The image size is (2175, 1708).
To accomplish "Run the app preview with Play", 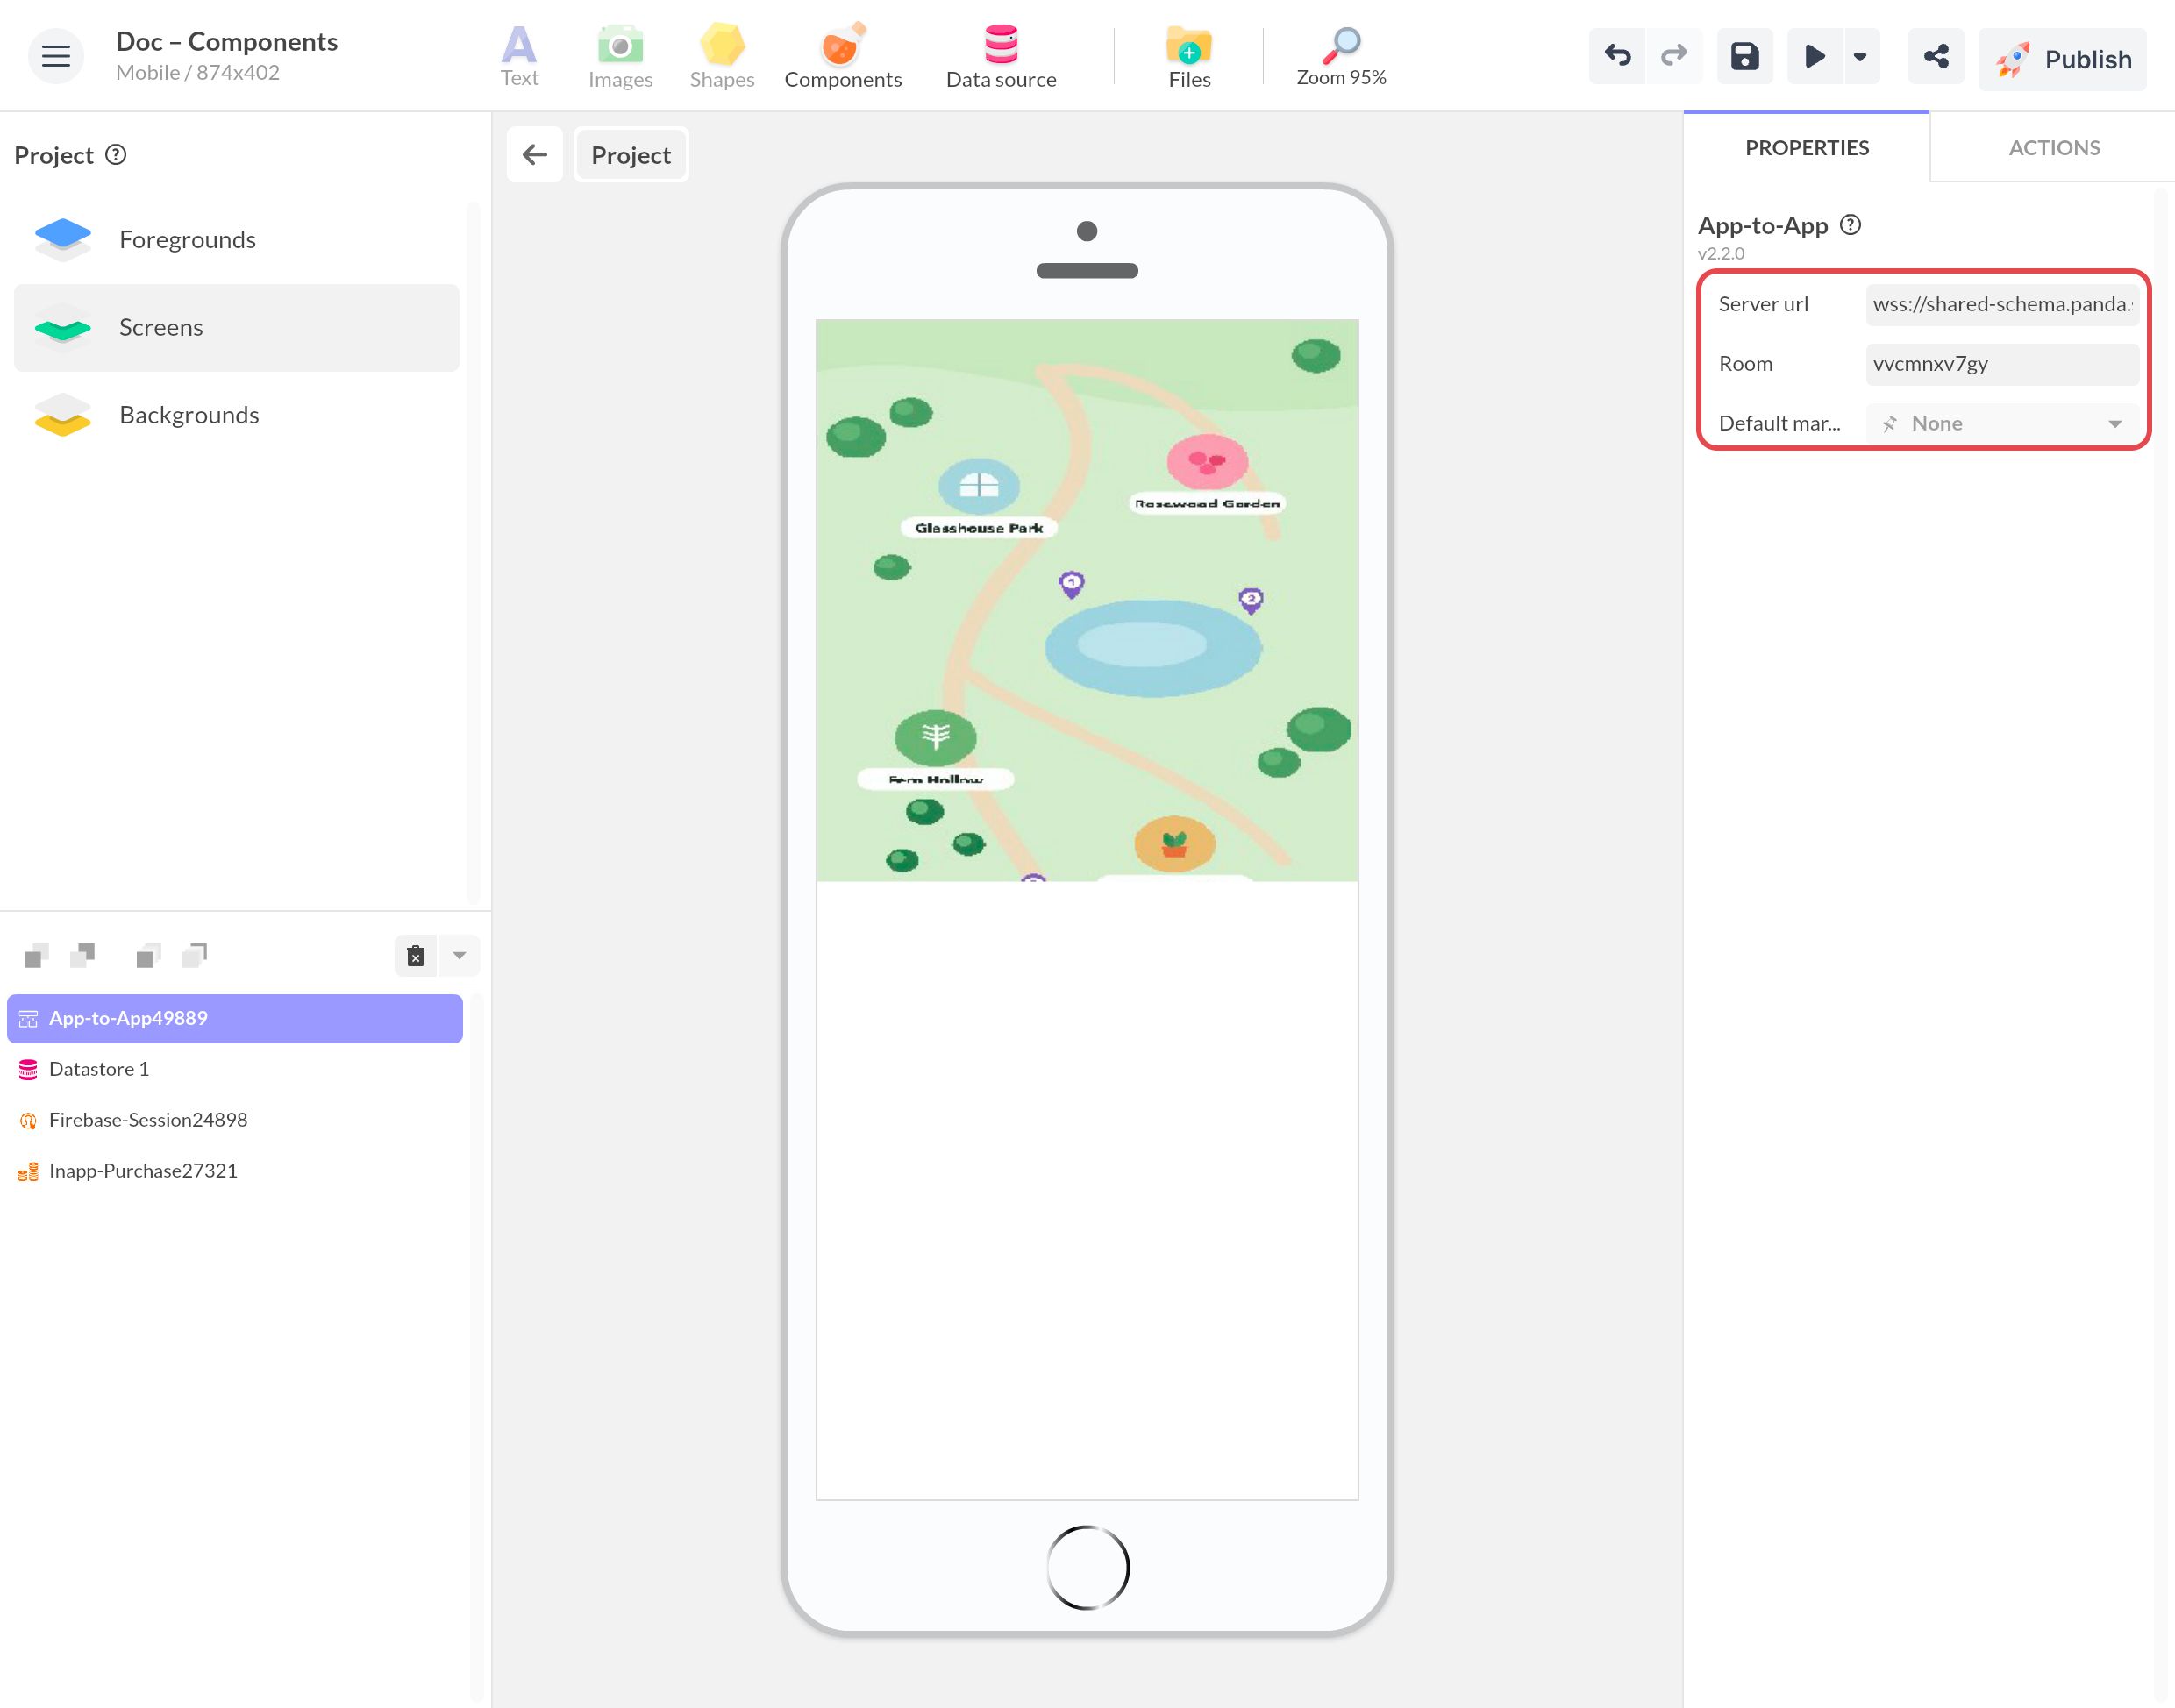I will pos(1814,56).
